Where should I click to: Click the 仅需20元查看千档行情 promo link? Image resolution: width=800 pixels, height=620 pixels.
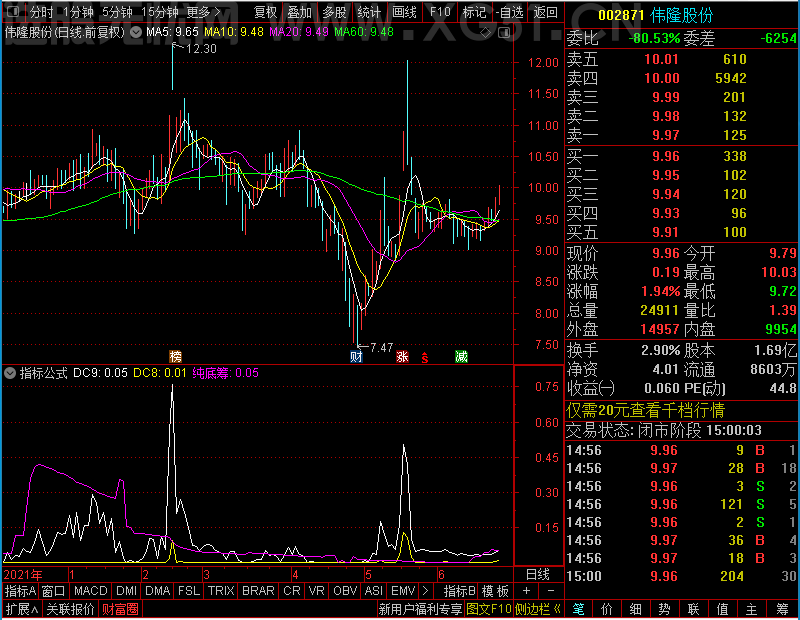[645, 410]
